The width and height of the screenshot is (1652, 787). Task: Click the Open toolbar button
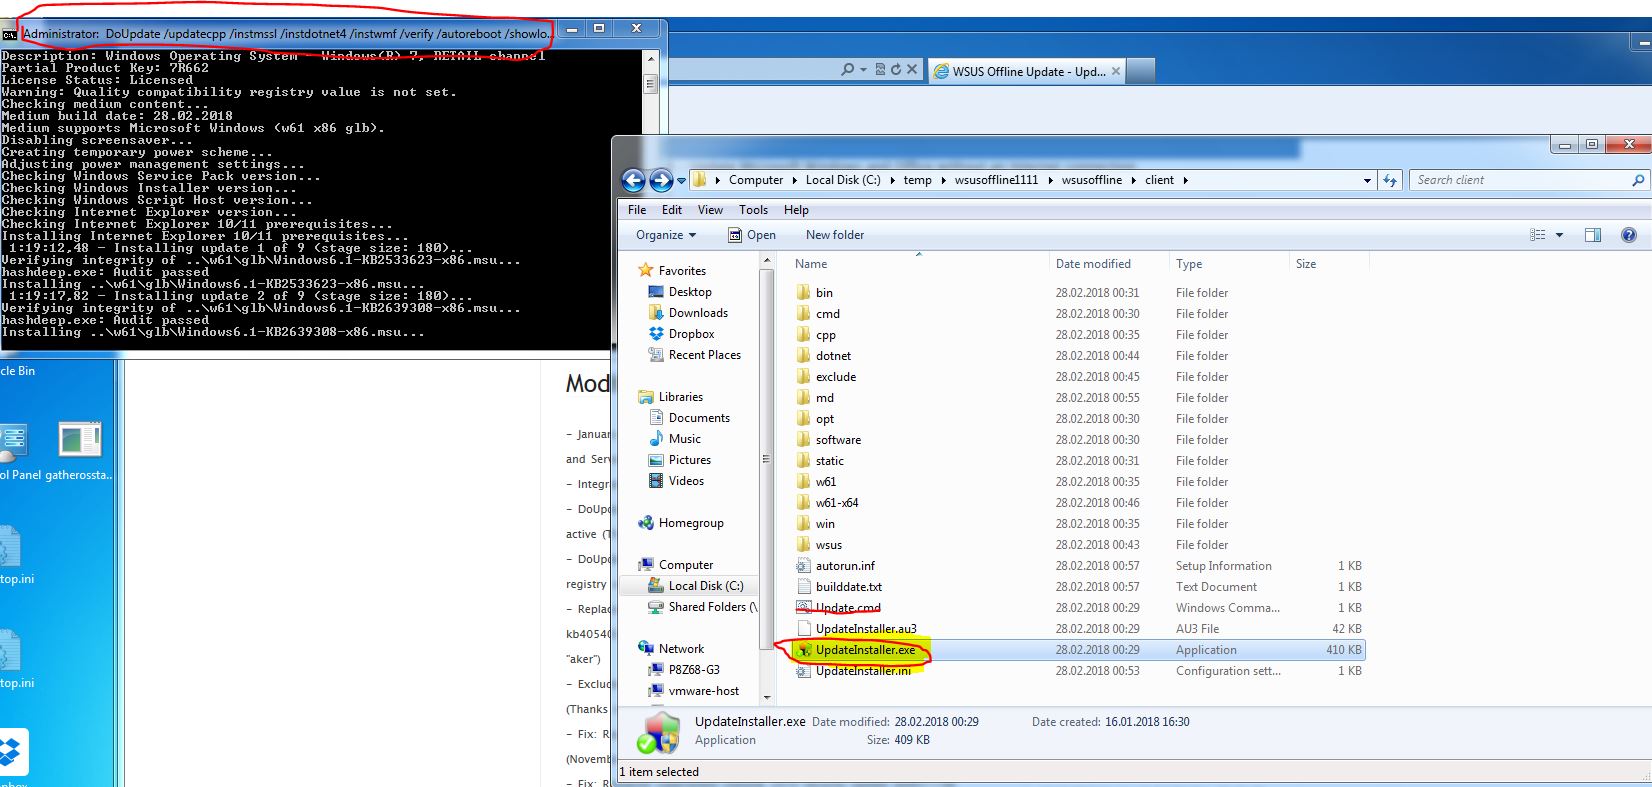[751, 235]
